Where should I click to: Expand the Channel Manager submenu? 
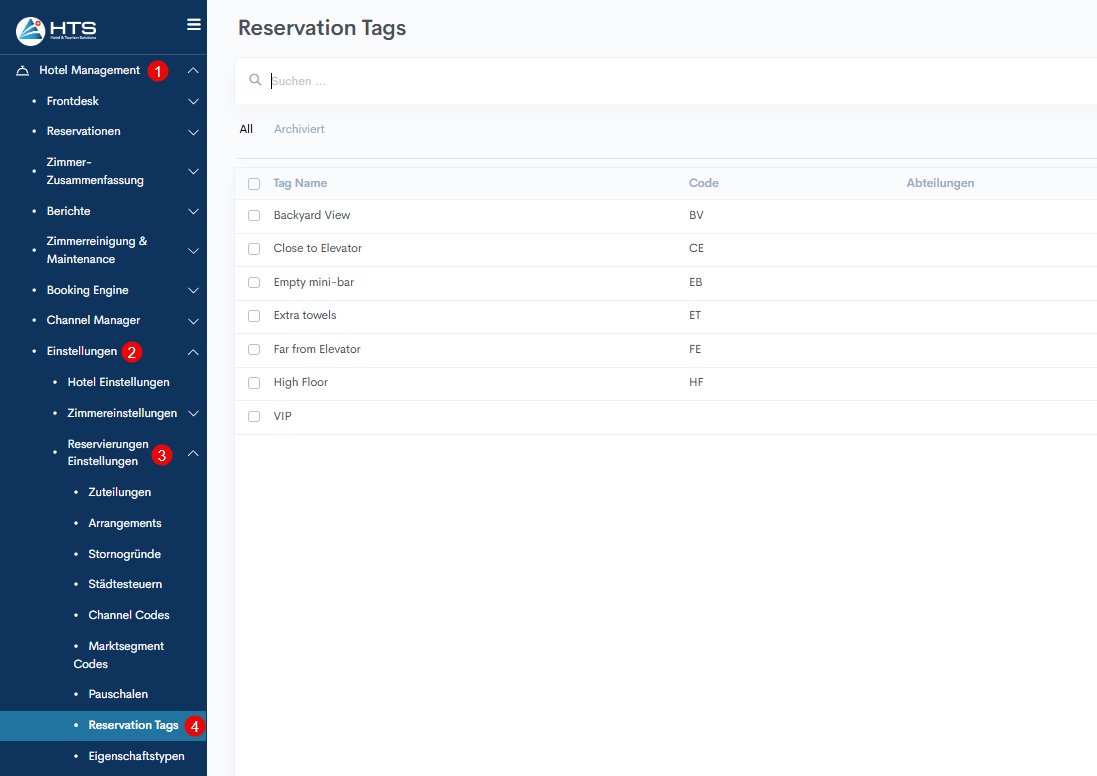click(x=194, y=321)
